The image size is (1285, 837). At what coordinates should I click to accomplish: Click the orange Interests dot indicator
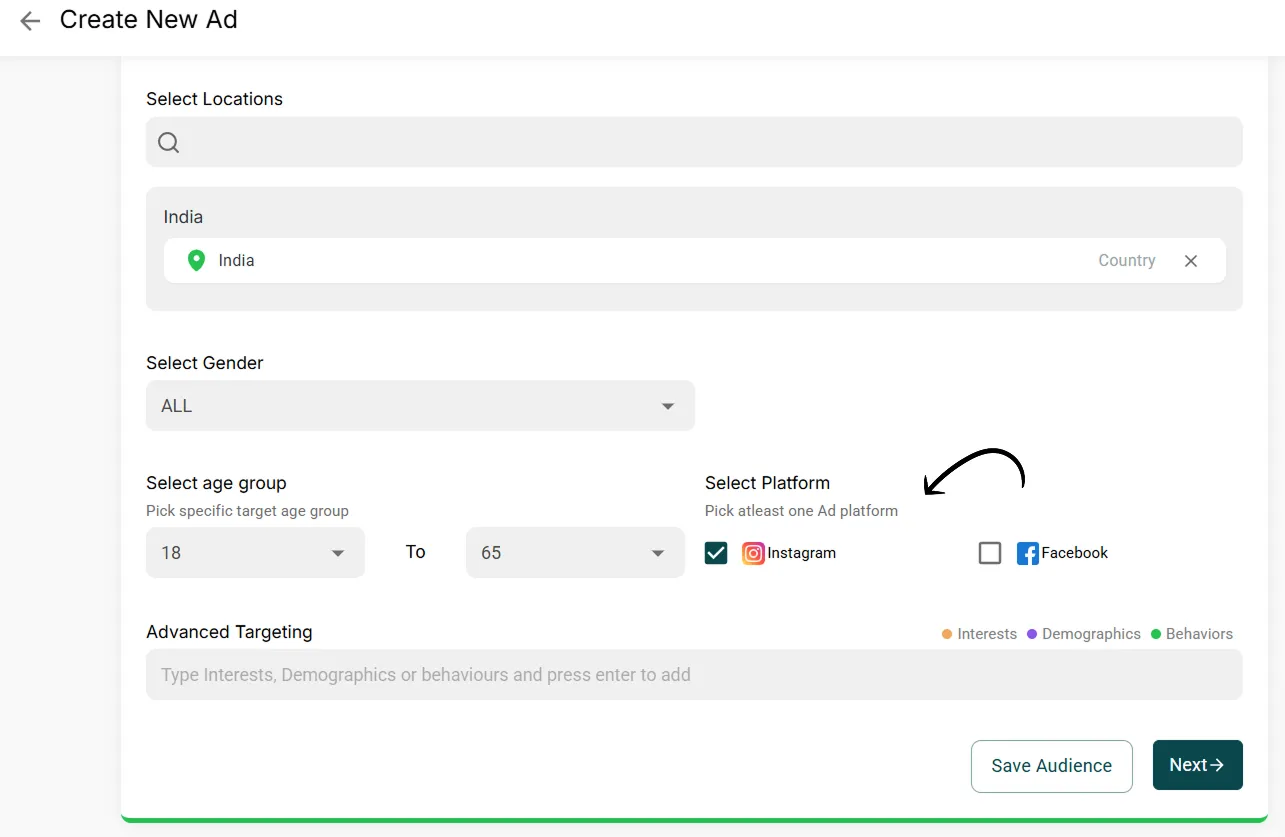946,633
